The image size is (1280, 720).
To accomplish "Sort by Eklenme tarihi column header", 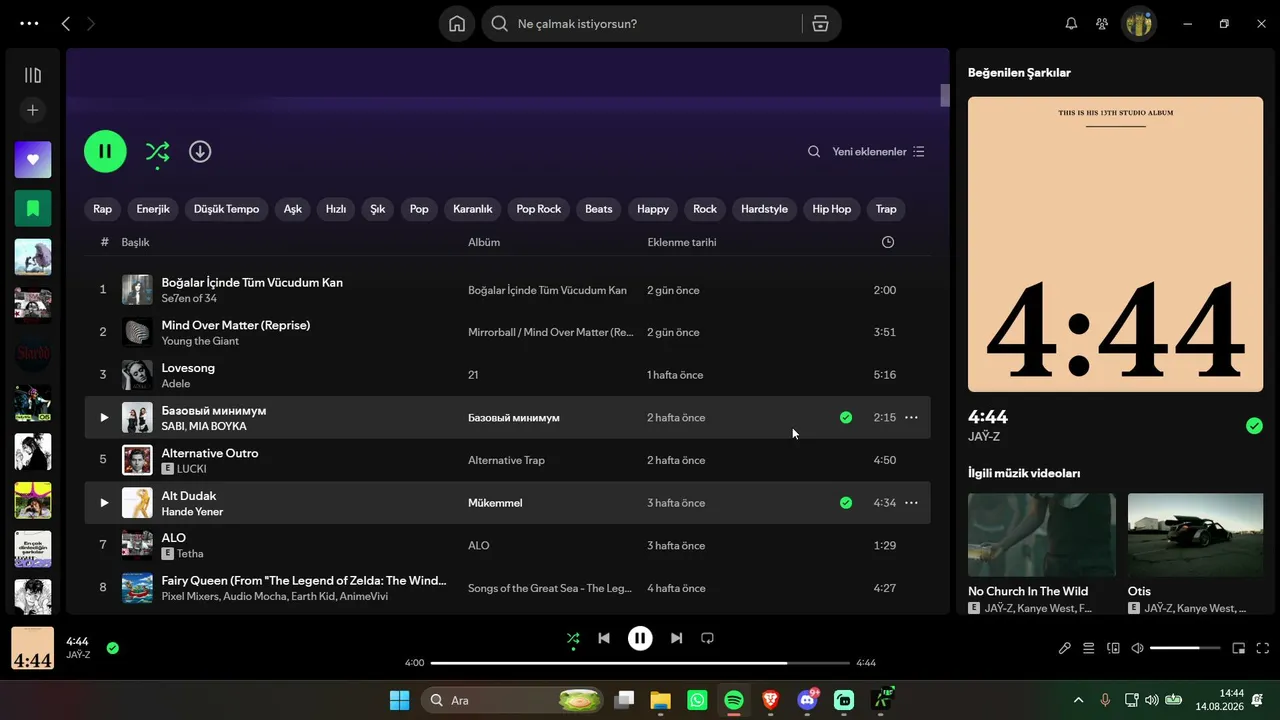I will [682, 242].
